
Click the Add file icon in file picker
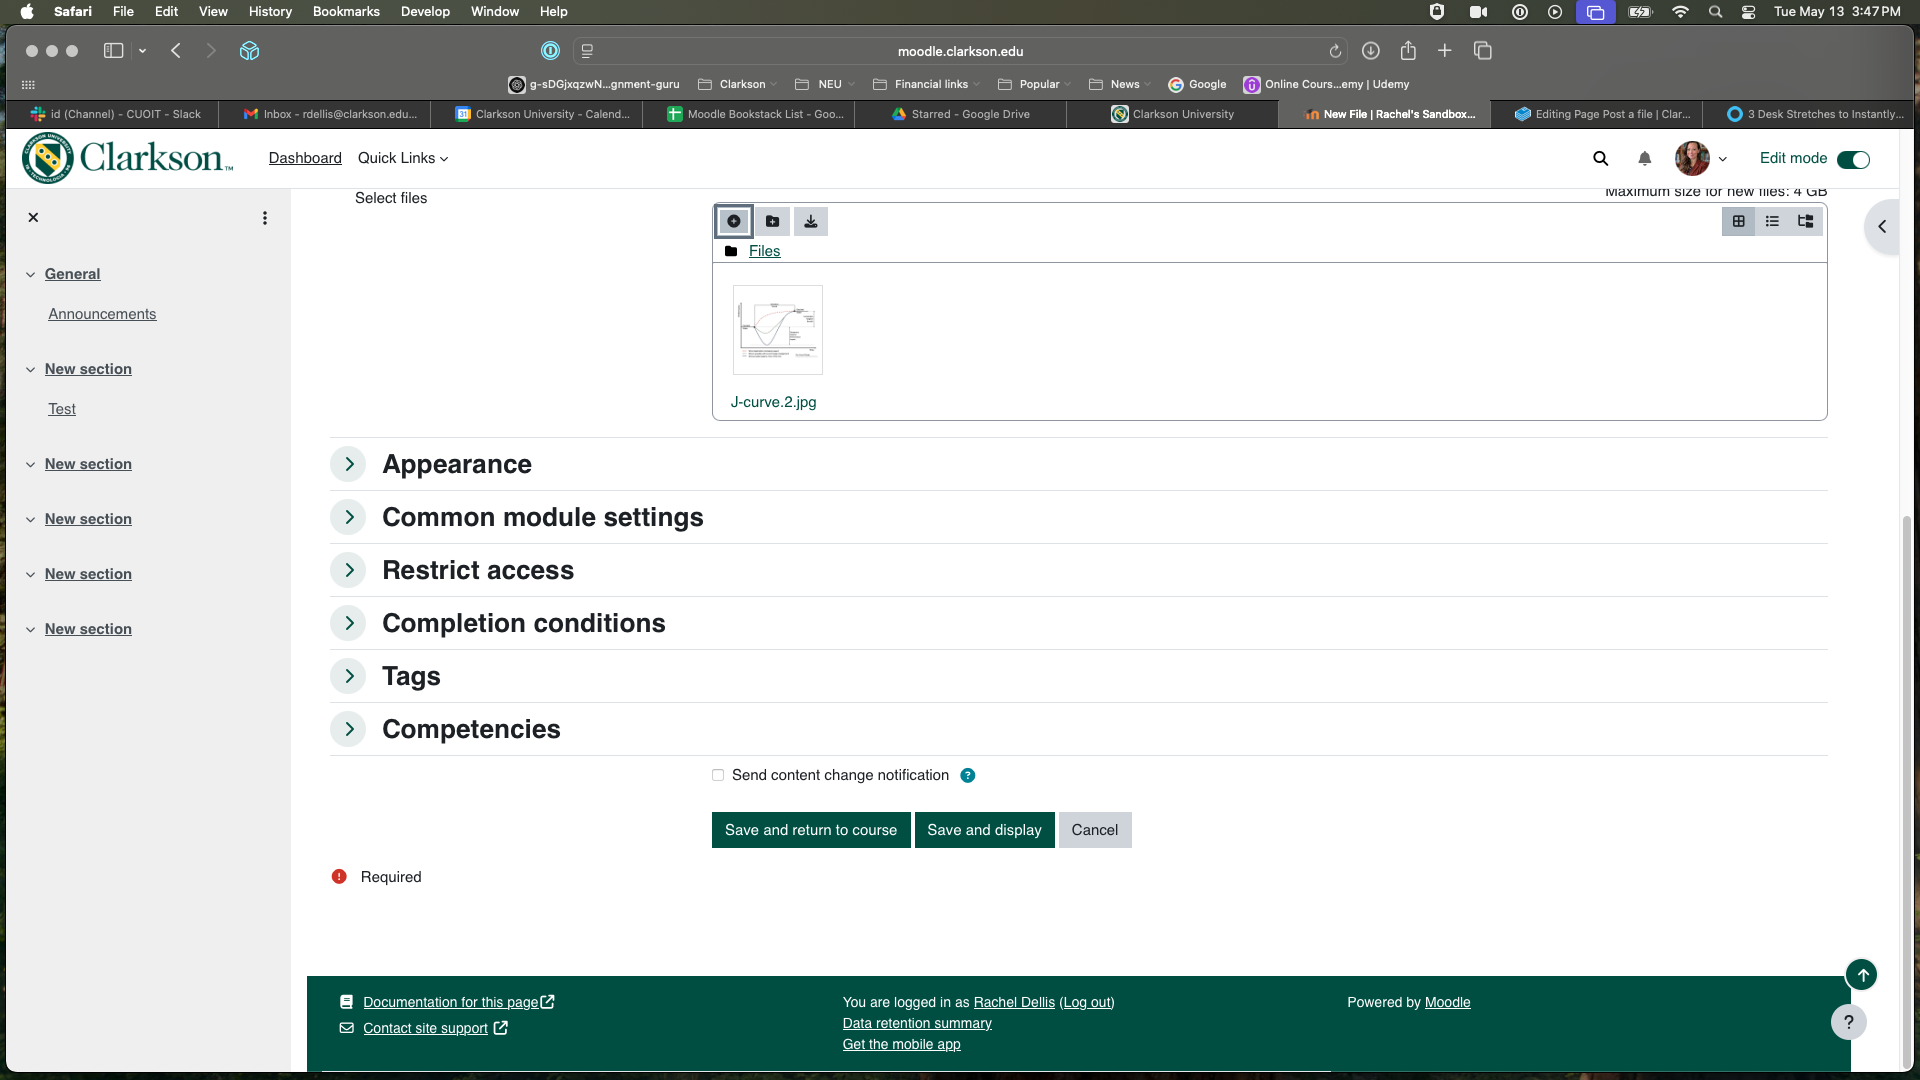[734, 221]
